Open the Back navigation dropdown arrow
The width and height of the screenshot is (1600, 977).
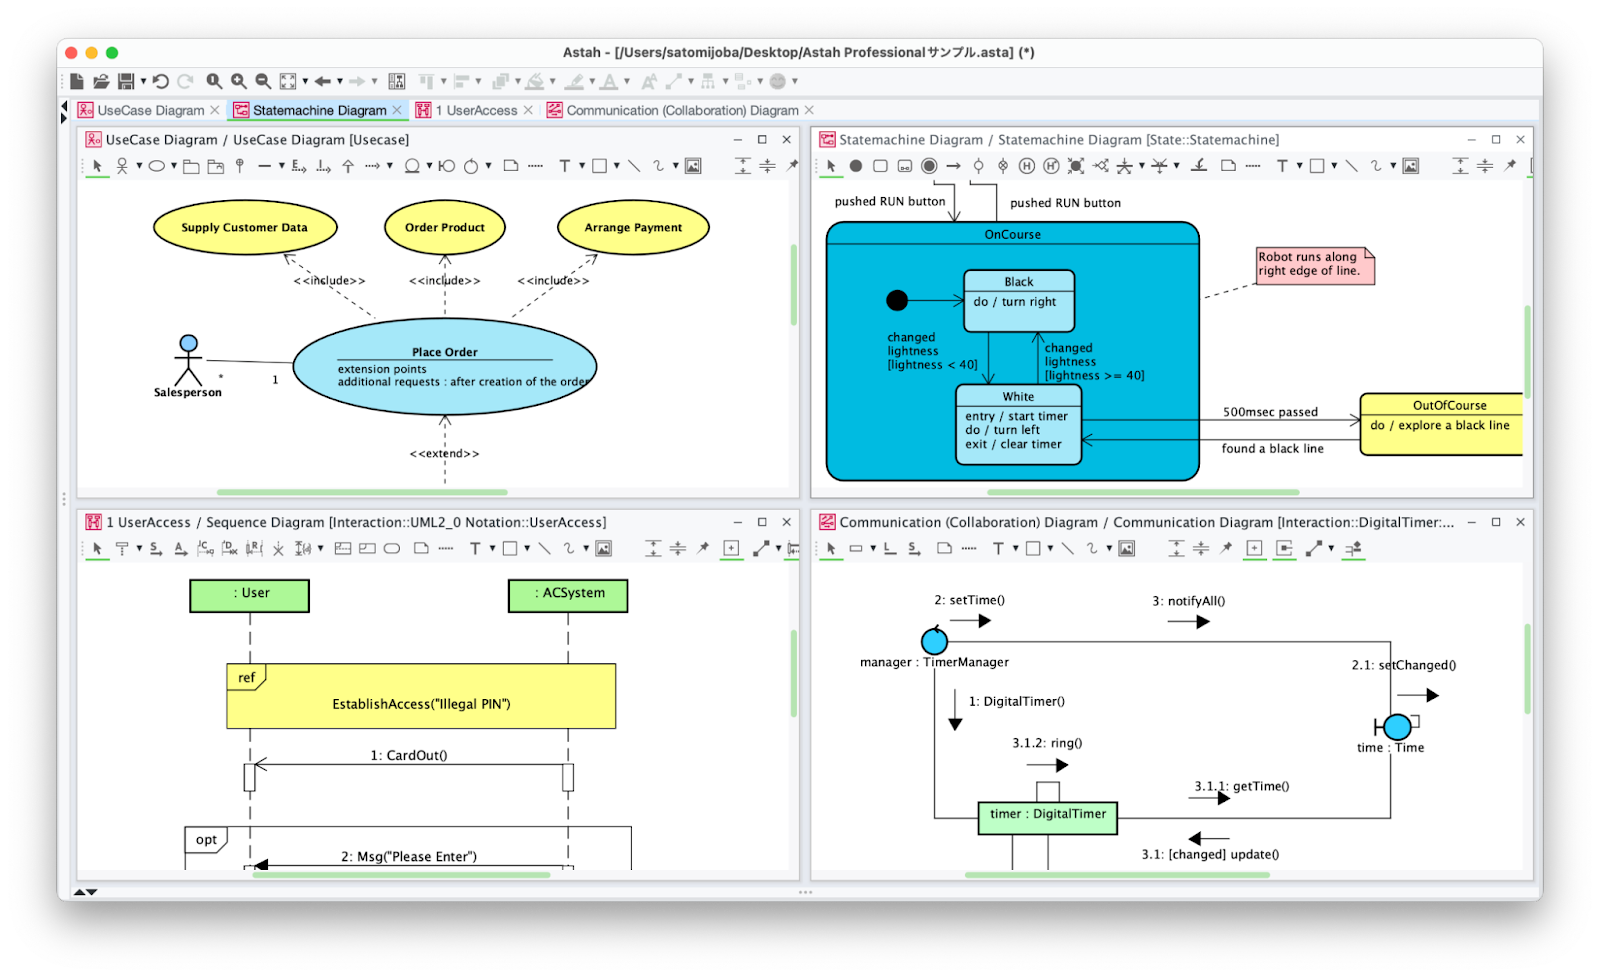pos(340,81)
